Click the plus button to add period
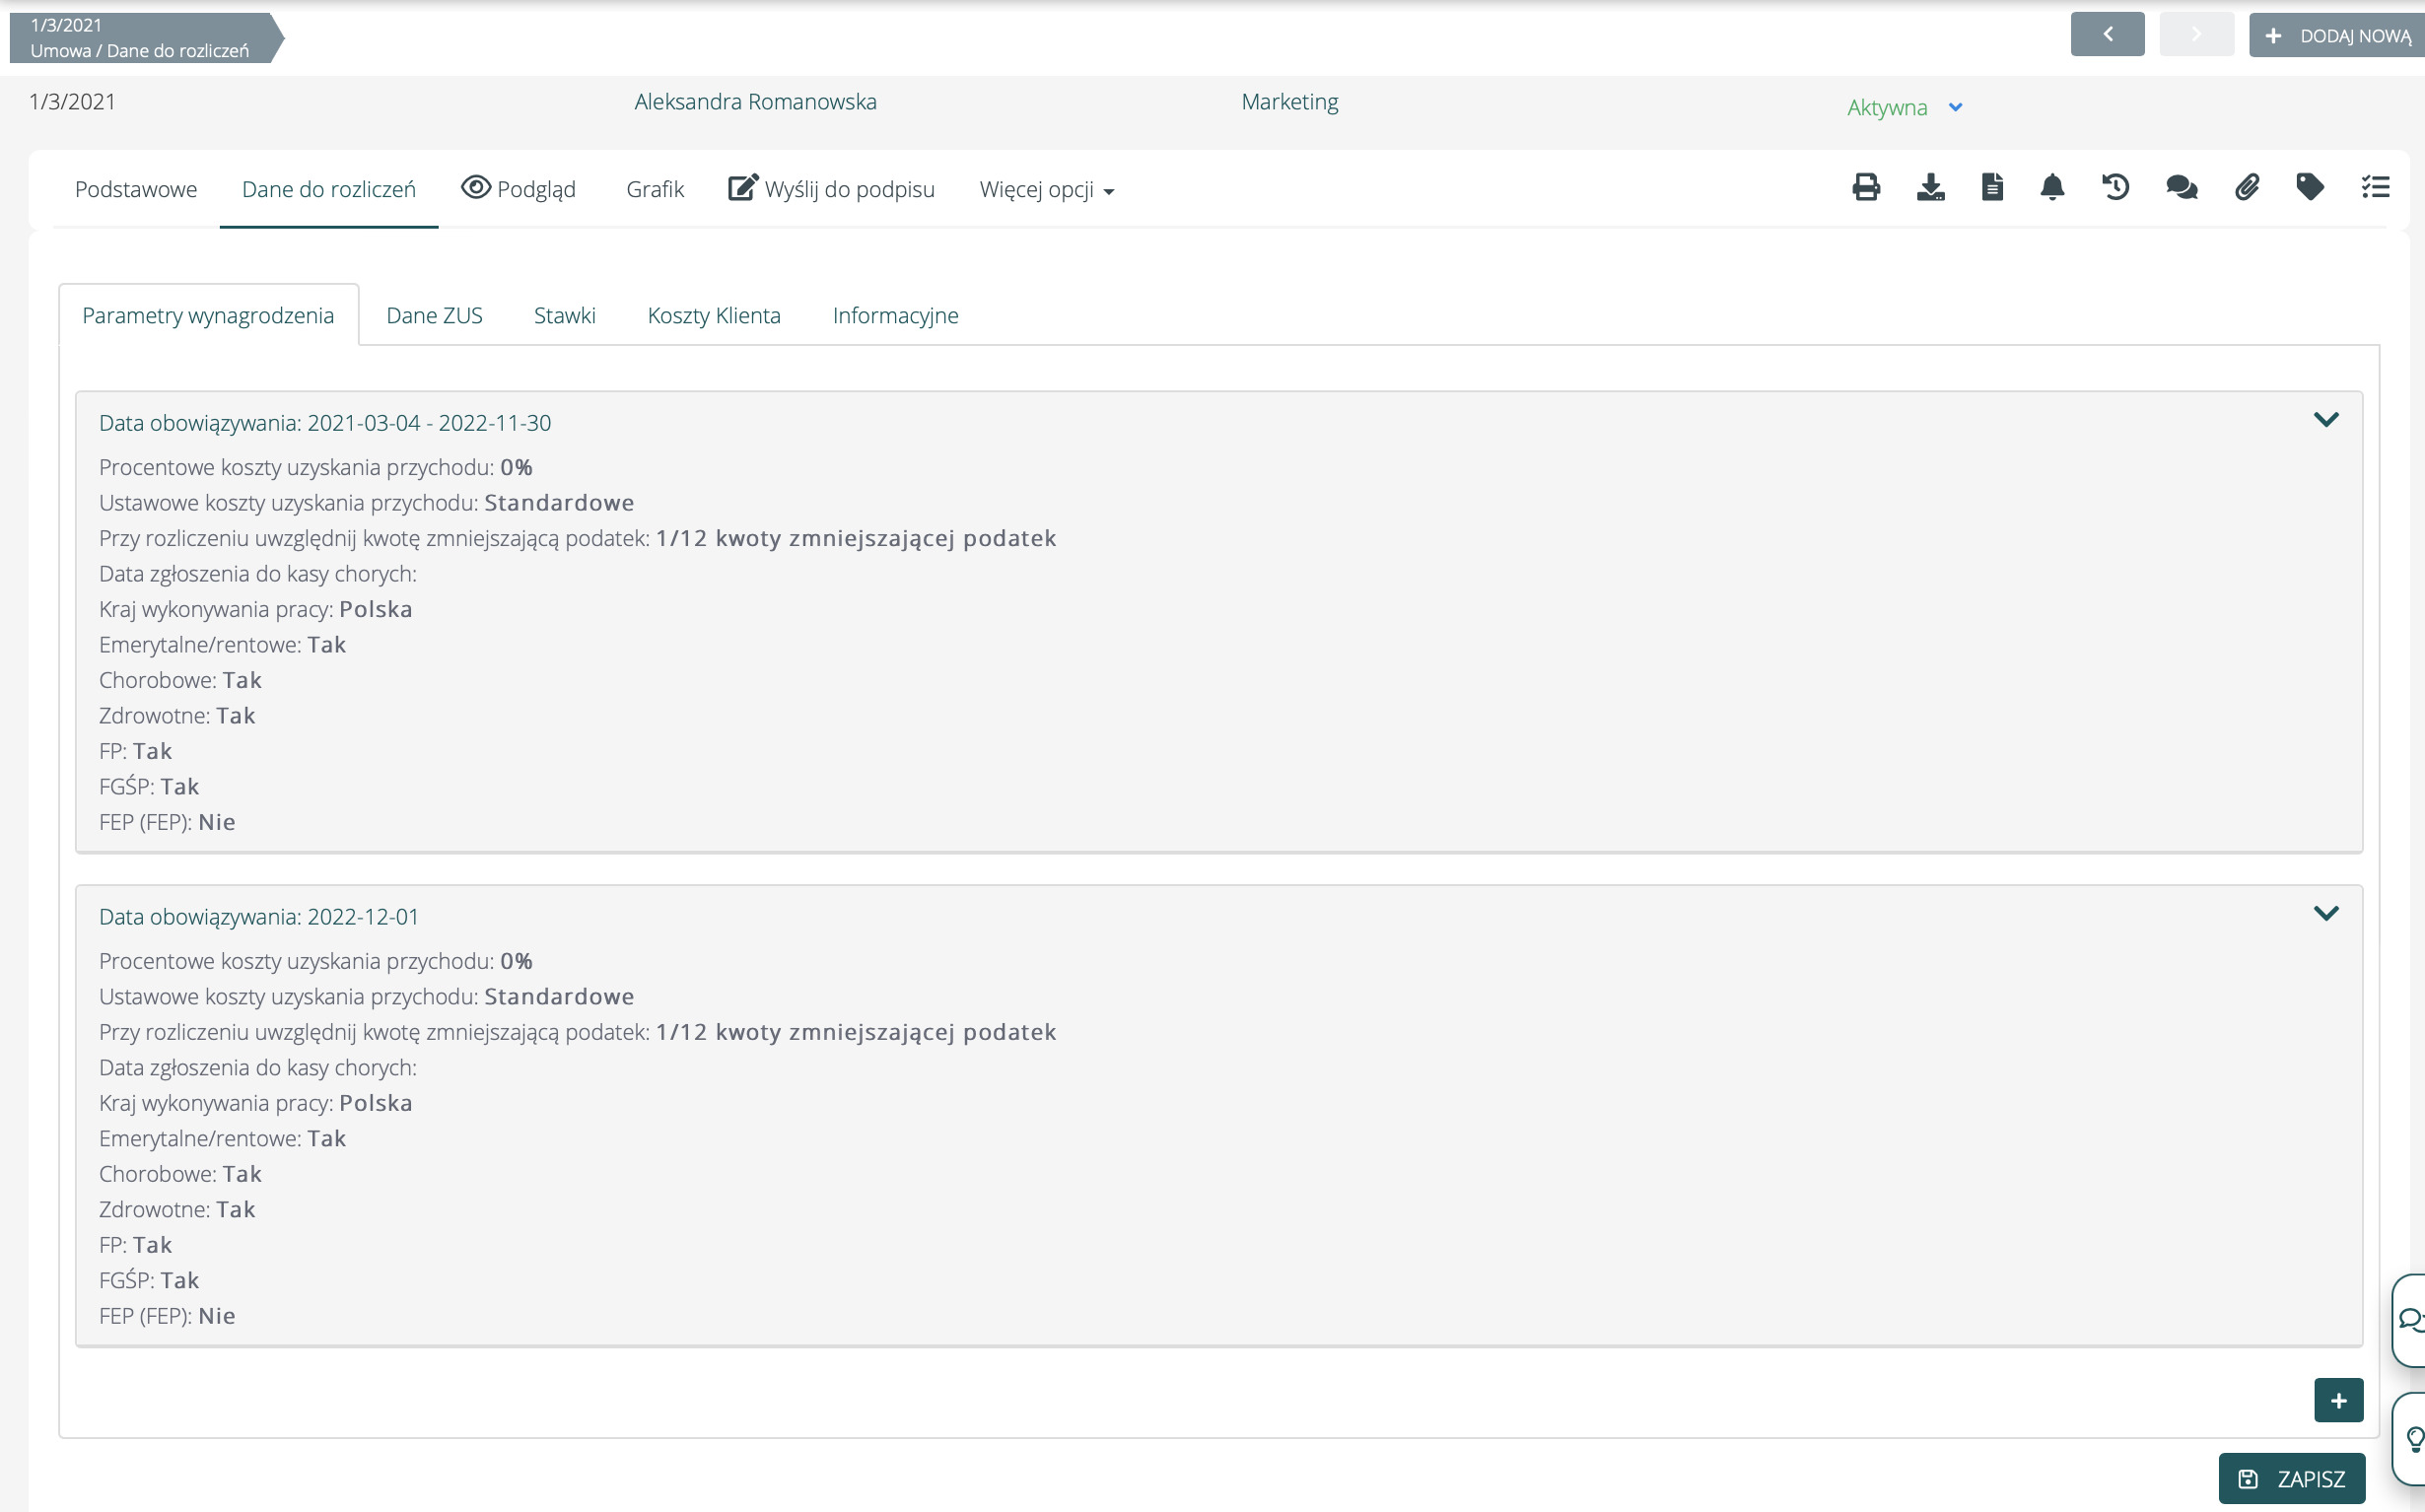 click(x=2338, y=1401)
